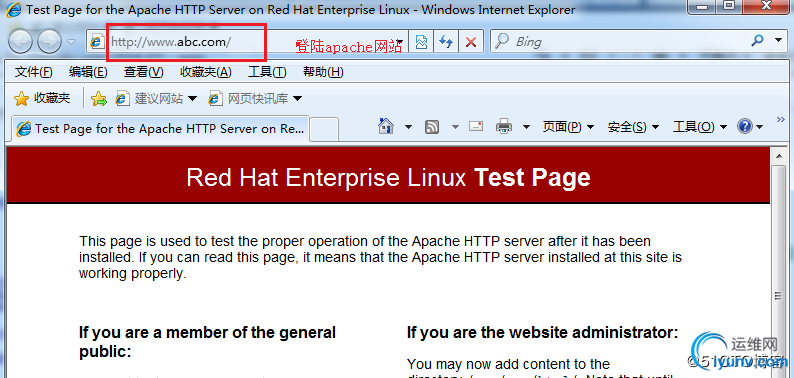The height and width of the screenshot is (378, 794).
Task: Open the 编辑(E) menu
Action: 88,72
